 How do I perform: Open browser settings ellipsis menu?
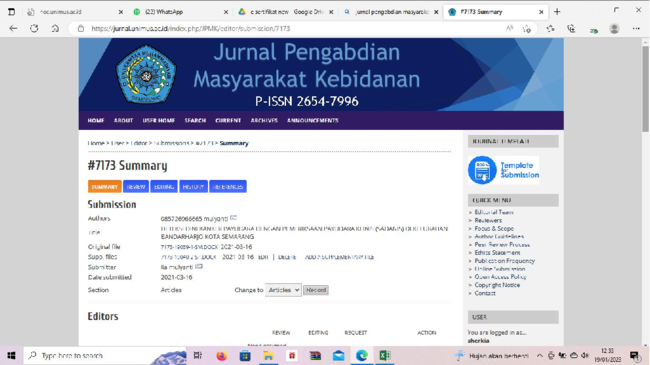pos(636,28)
